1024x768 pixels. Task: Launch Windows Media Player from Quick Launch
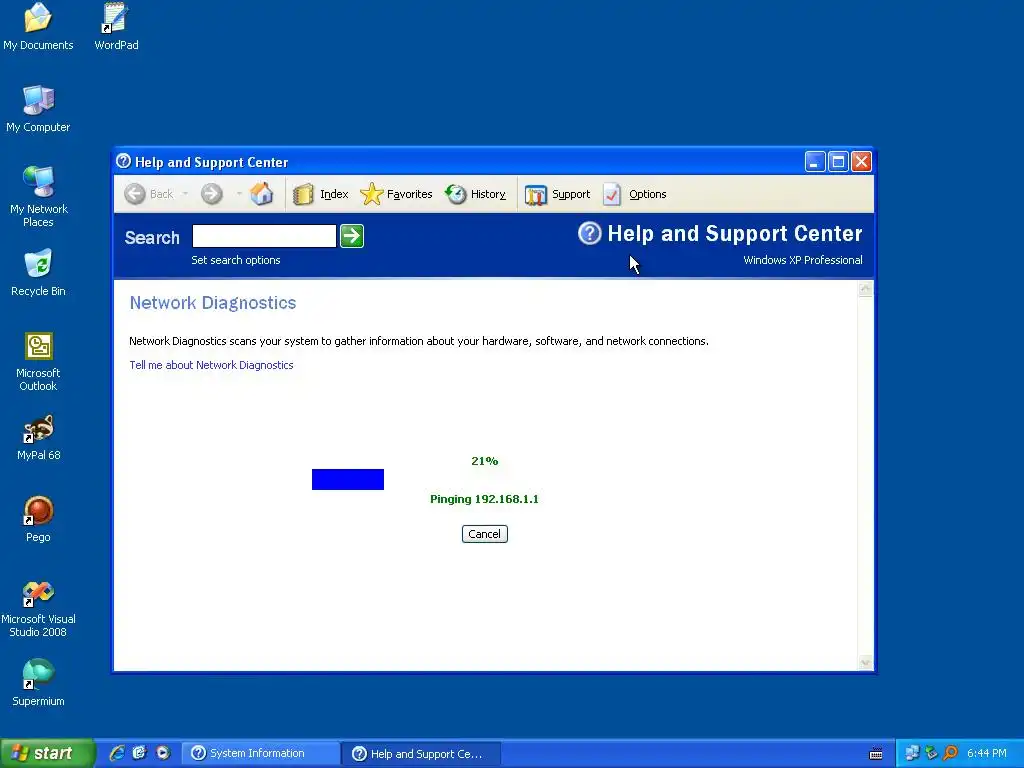coord(163,753)
